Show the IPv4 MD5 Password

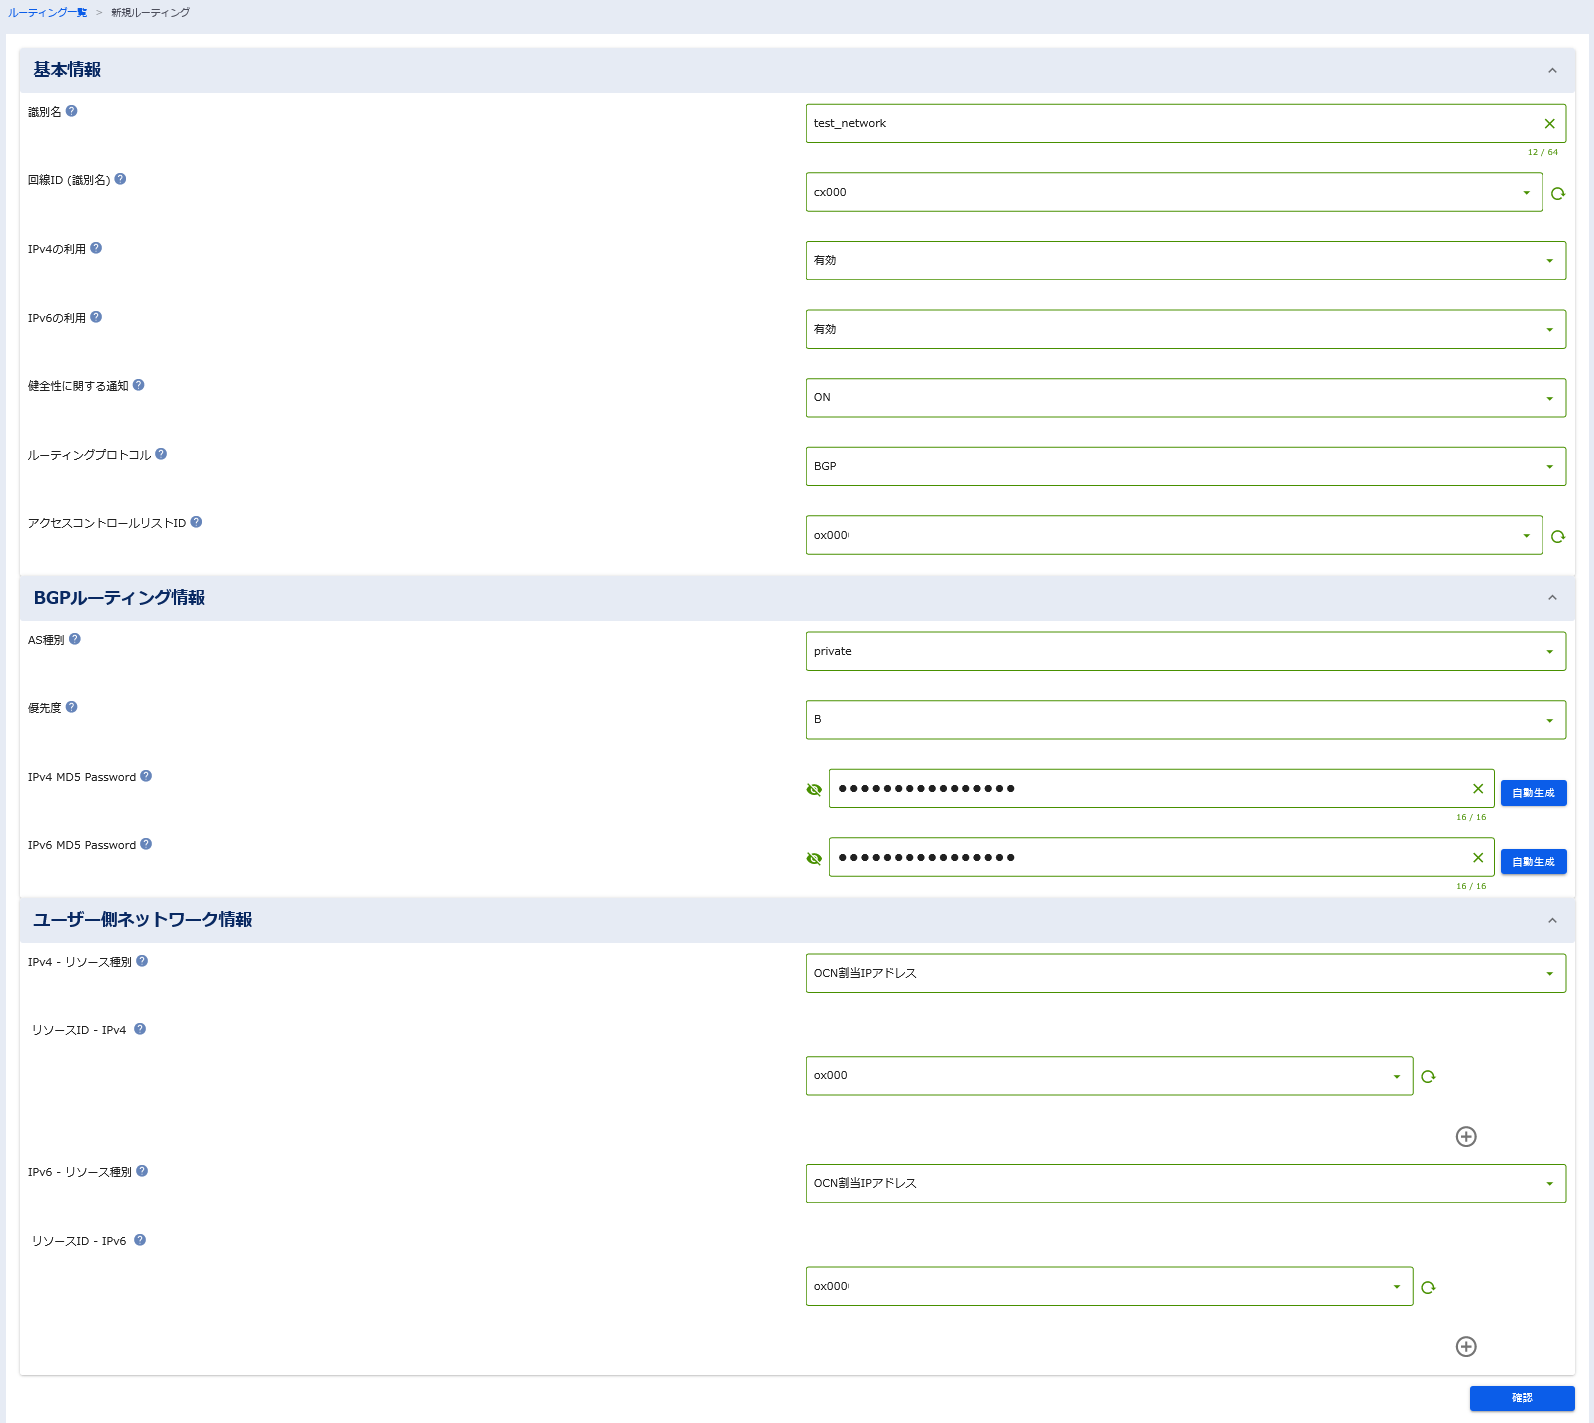coord(814,790)
